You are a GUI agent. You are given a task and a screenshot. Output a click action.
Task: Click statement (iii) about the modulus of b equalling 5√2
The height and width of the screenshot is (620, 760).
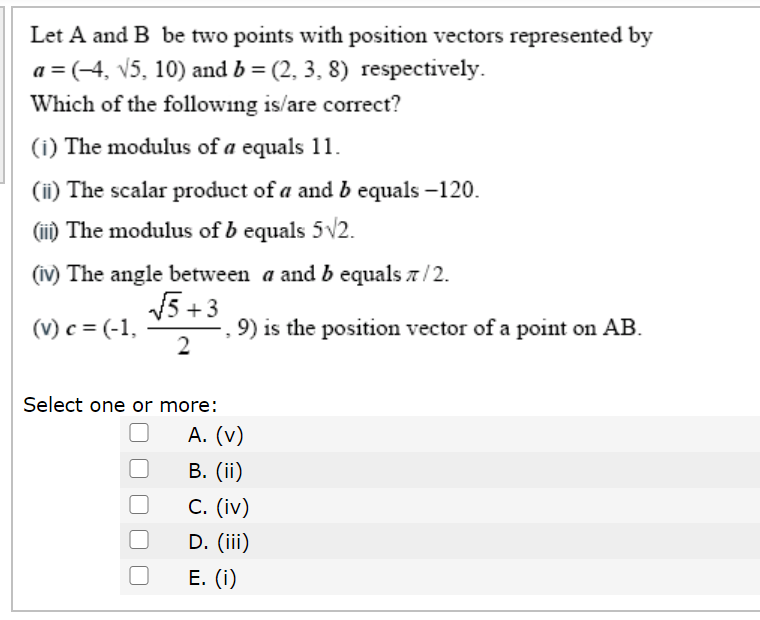(193, 230)
